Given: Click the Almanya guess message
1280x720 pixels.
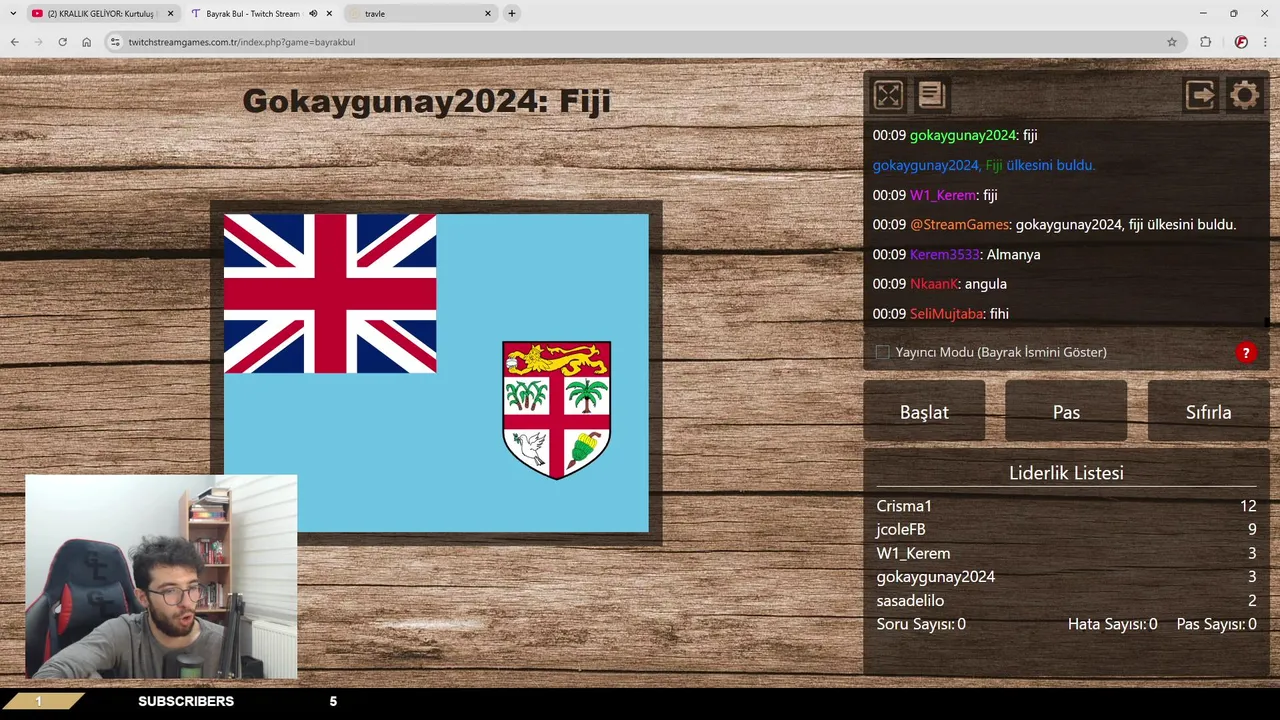Looking at the screenshot, I should pyautogui.click(x=1013, y=254).
